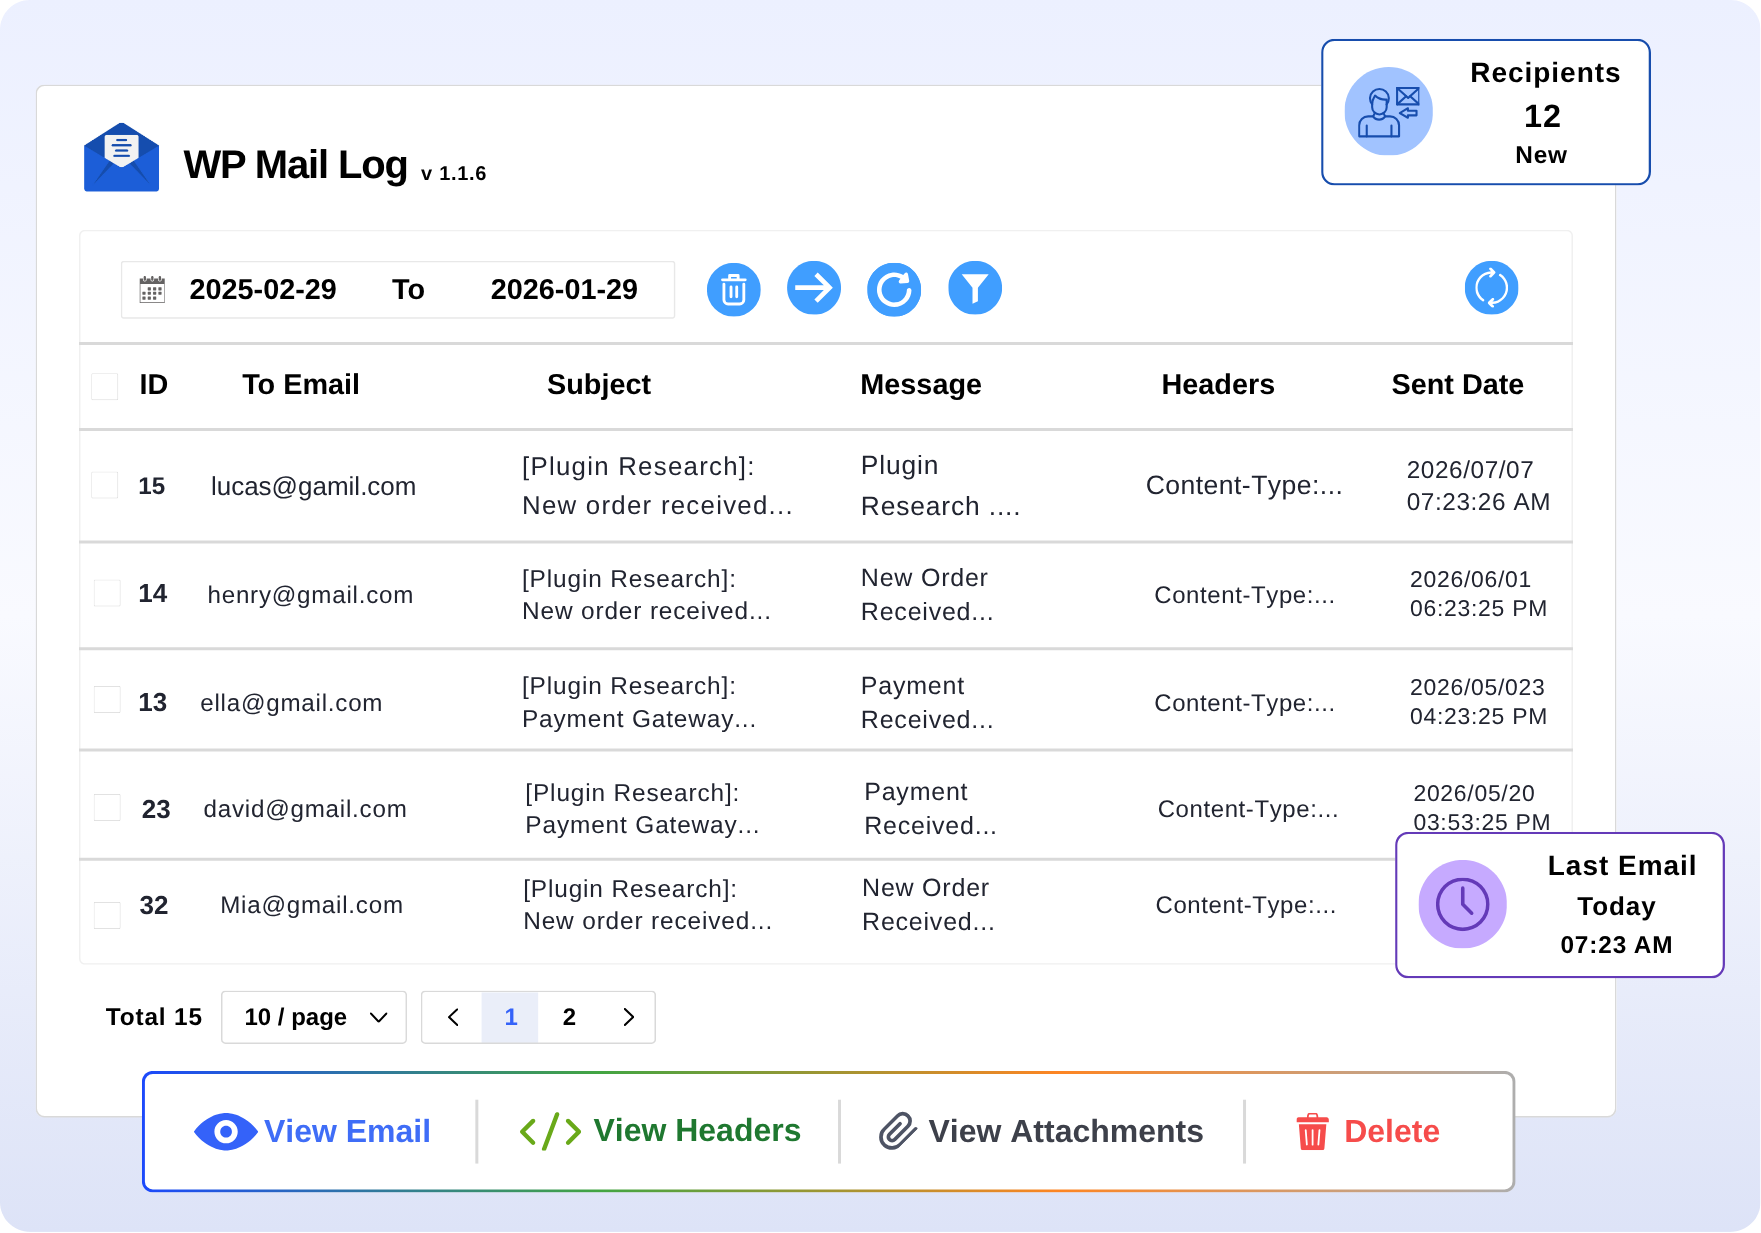Click the red Delete action

tap(1368, 1132)
